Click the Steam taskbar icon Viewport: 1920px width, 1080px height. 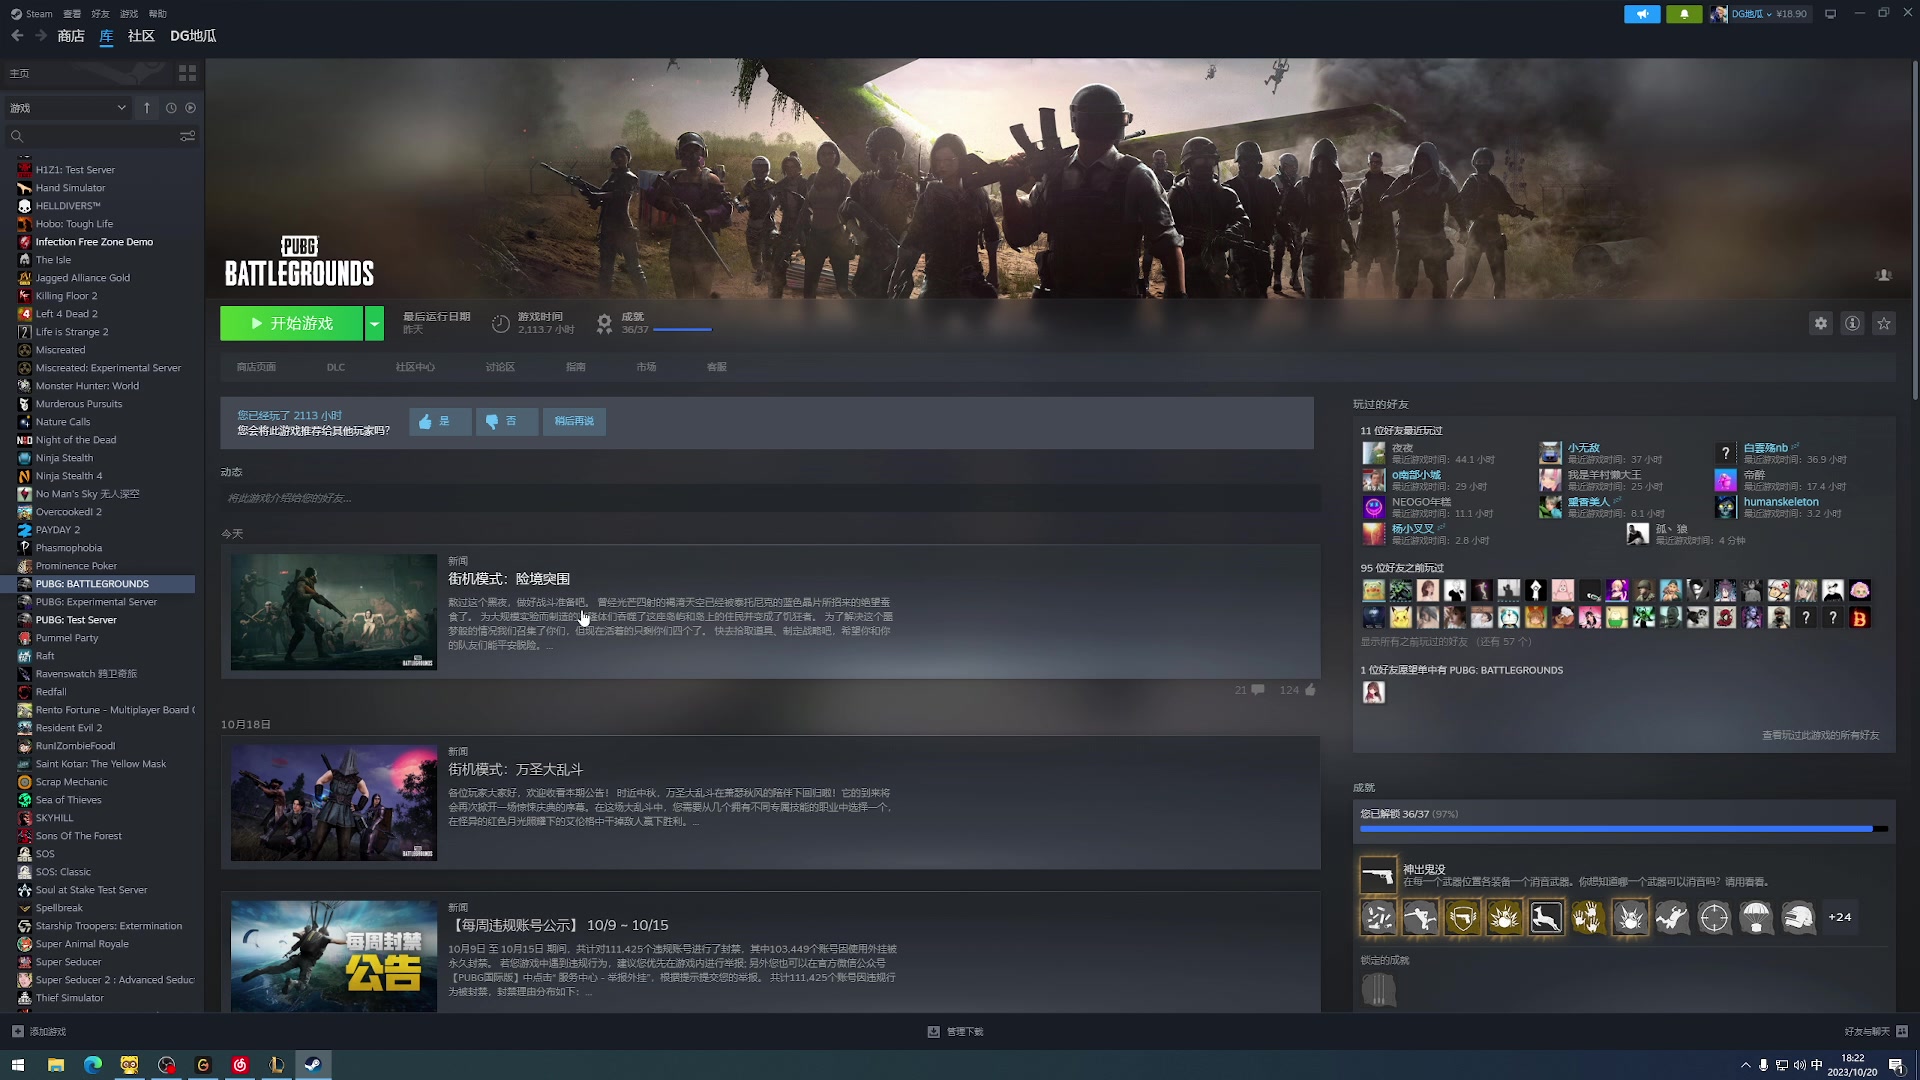(313, 1065)
